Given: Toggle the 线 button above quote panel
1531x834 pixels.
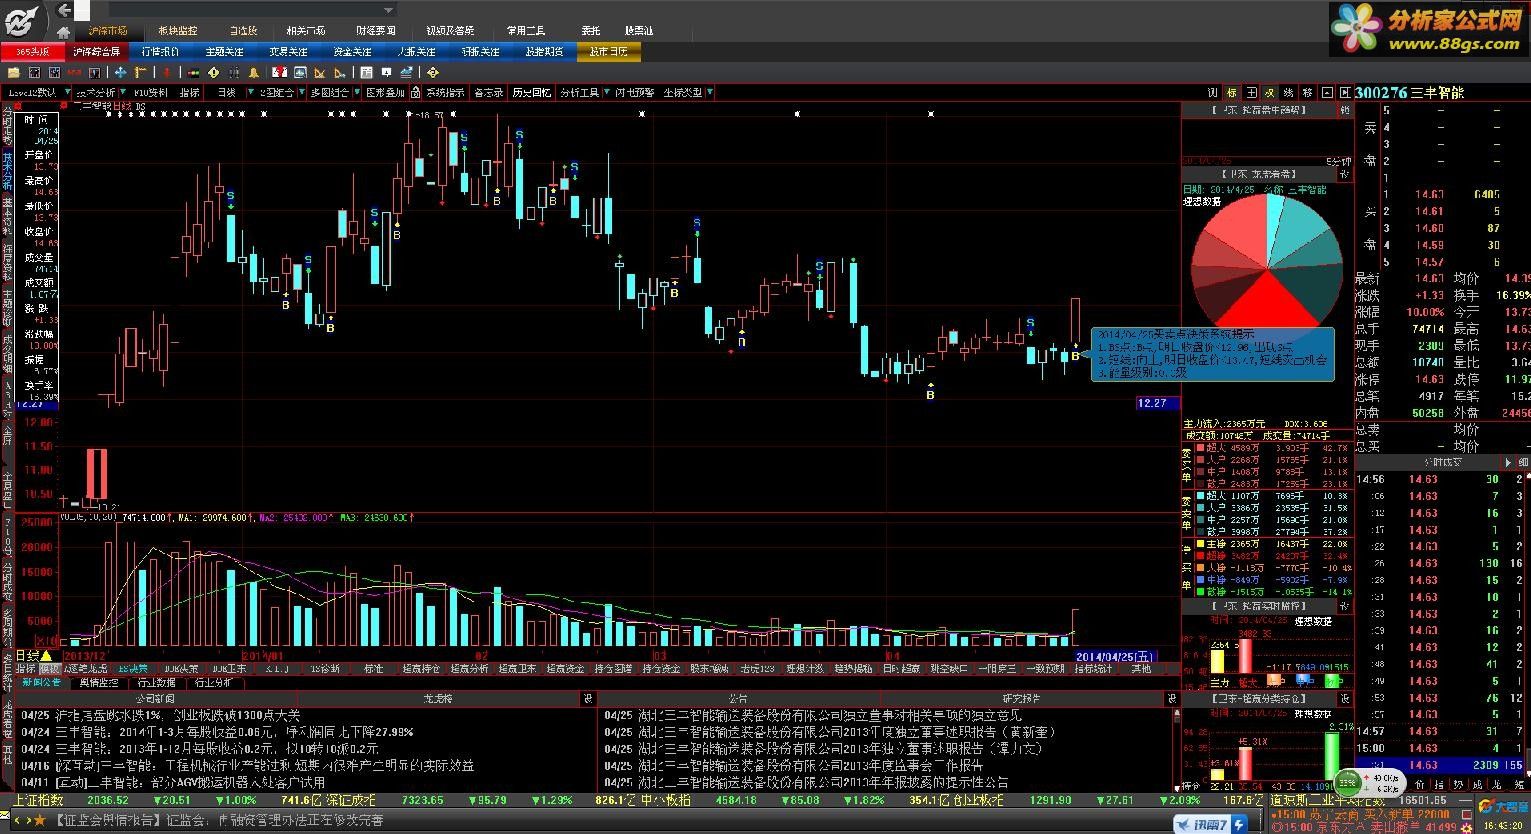Looking at the screenshot, I should [1288, 92].
